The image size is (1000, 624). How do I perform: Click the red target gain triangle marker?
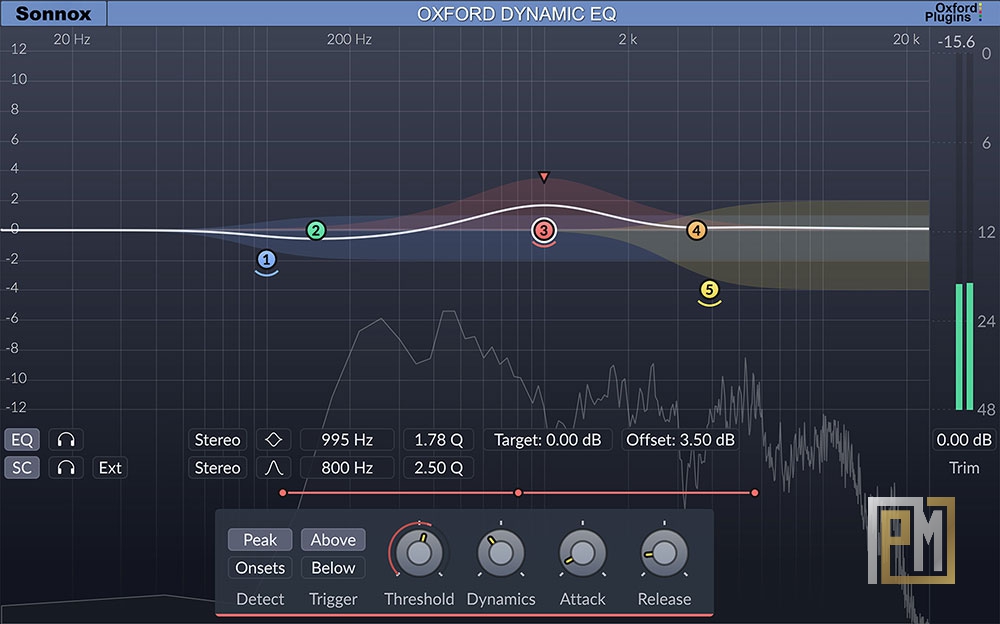click(544, 177)
